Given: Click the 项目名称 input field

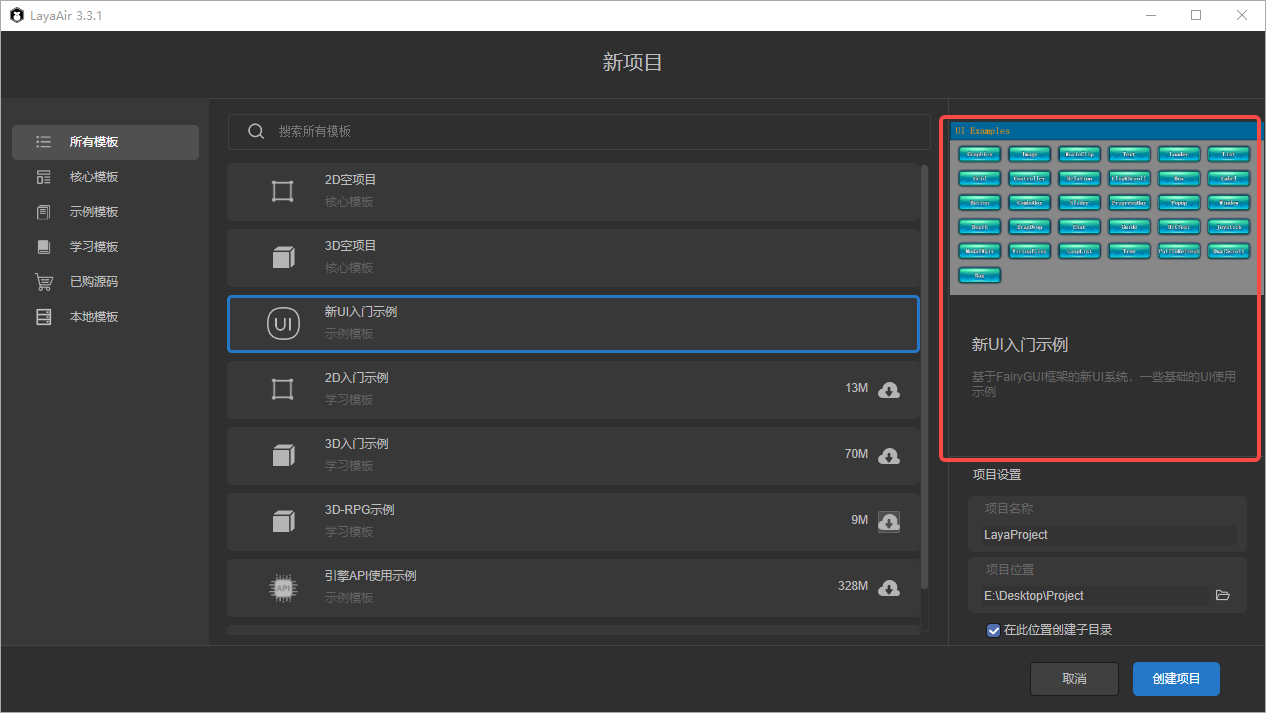Looking at the screenshot, I should [1108, 535].
